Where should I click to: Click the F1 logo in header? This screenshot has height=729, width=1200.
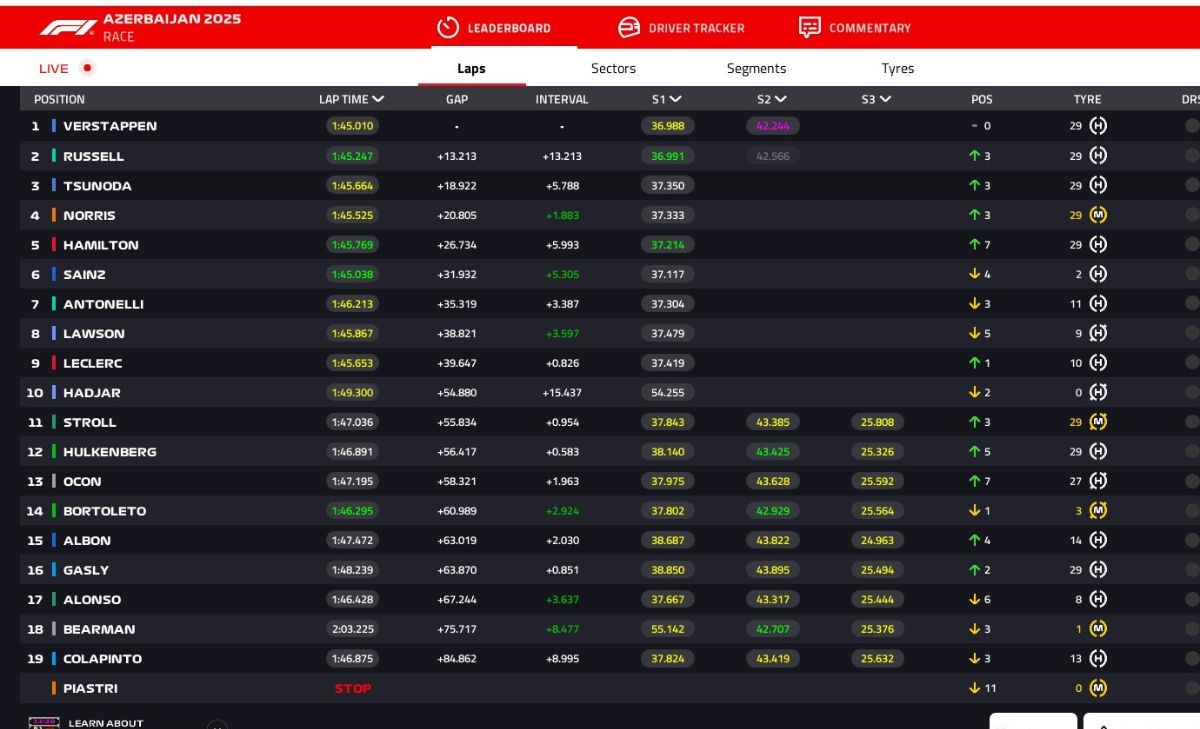(x=68, y=28)
